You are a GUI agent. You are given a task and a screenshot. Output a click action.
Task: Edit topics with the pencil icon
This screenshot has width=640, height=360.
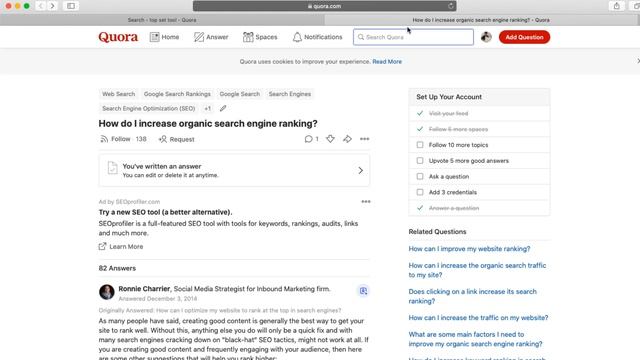[x=223, y=109]
